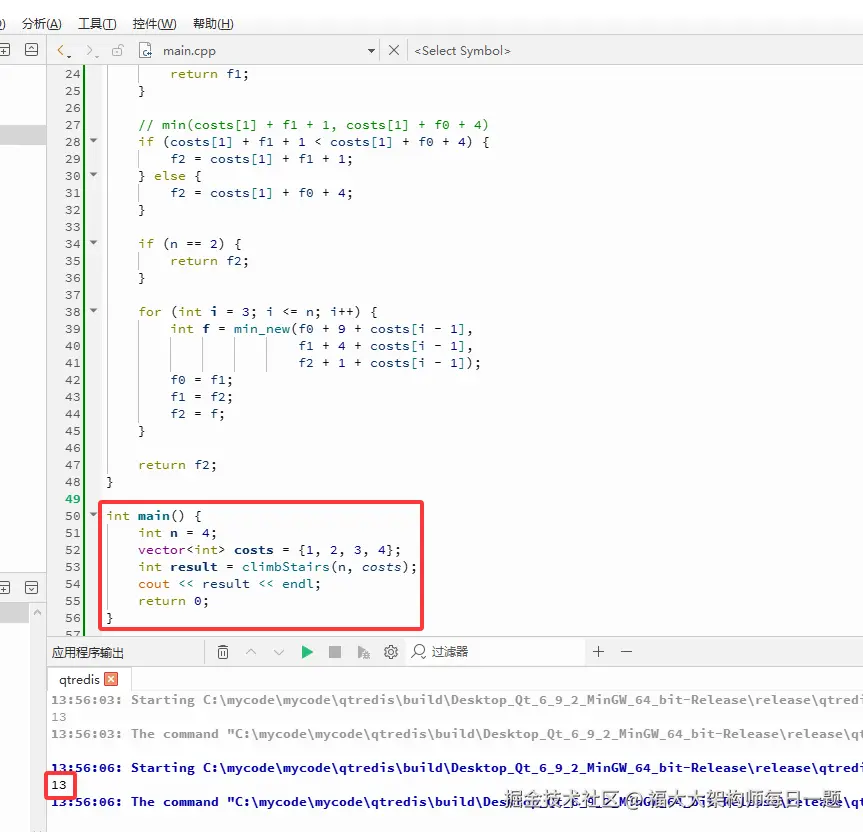This screenshot has width=863, height=832.
Task: Zoom out output with the minus button
Action: 626,652
